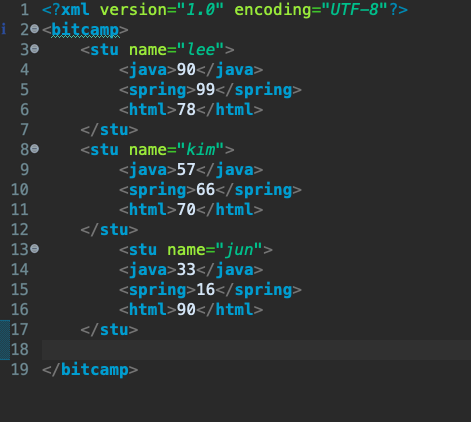Click the "jun" name attribute value
The image size is (471, 422).
click(239, 250)
